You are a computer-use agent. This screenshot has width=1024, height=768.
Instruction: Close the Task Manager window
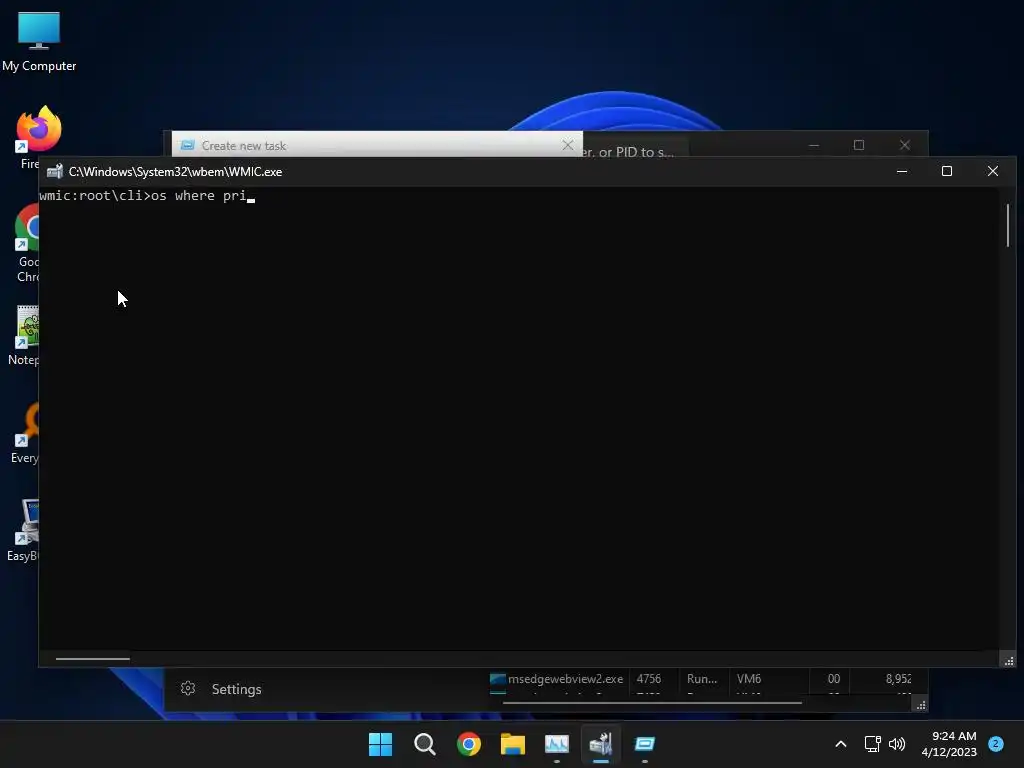[904, 145]
